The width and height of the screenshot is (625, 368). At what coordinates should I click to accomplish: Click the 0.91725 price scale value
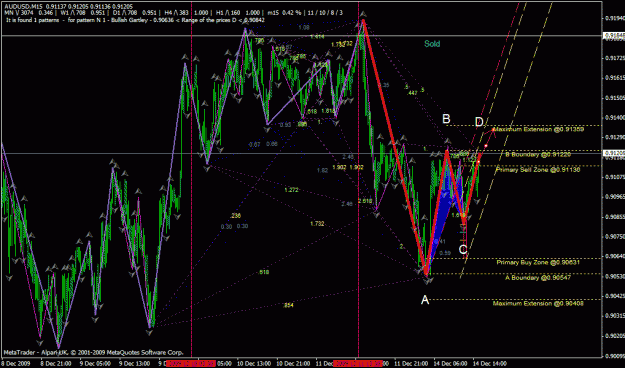(614, 59)
